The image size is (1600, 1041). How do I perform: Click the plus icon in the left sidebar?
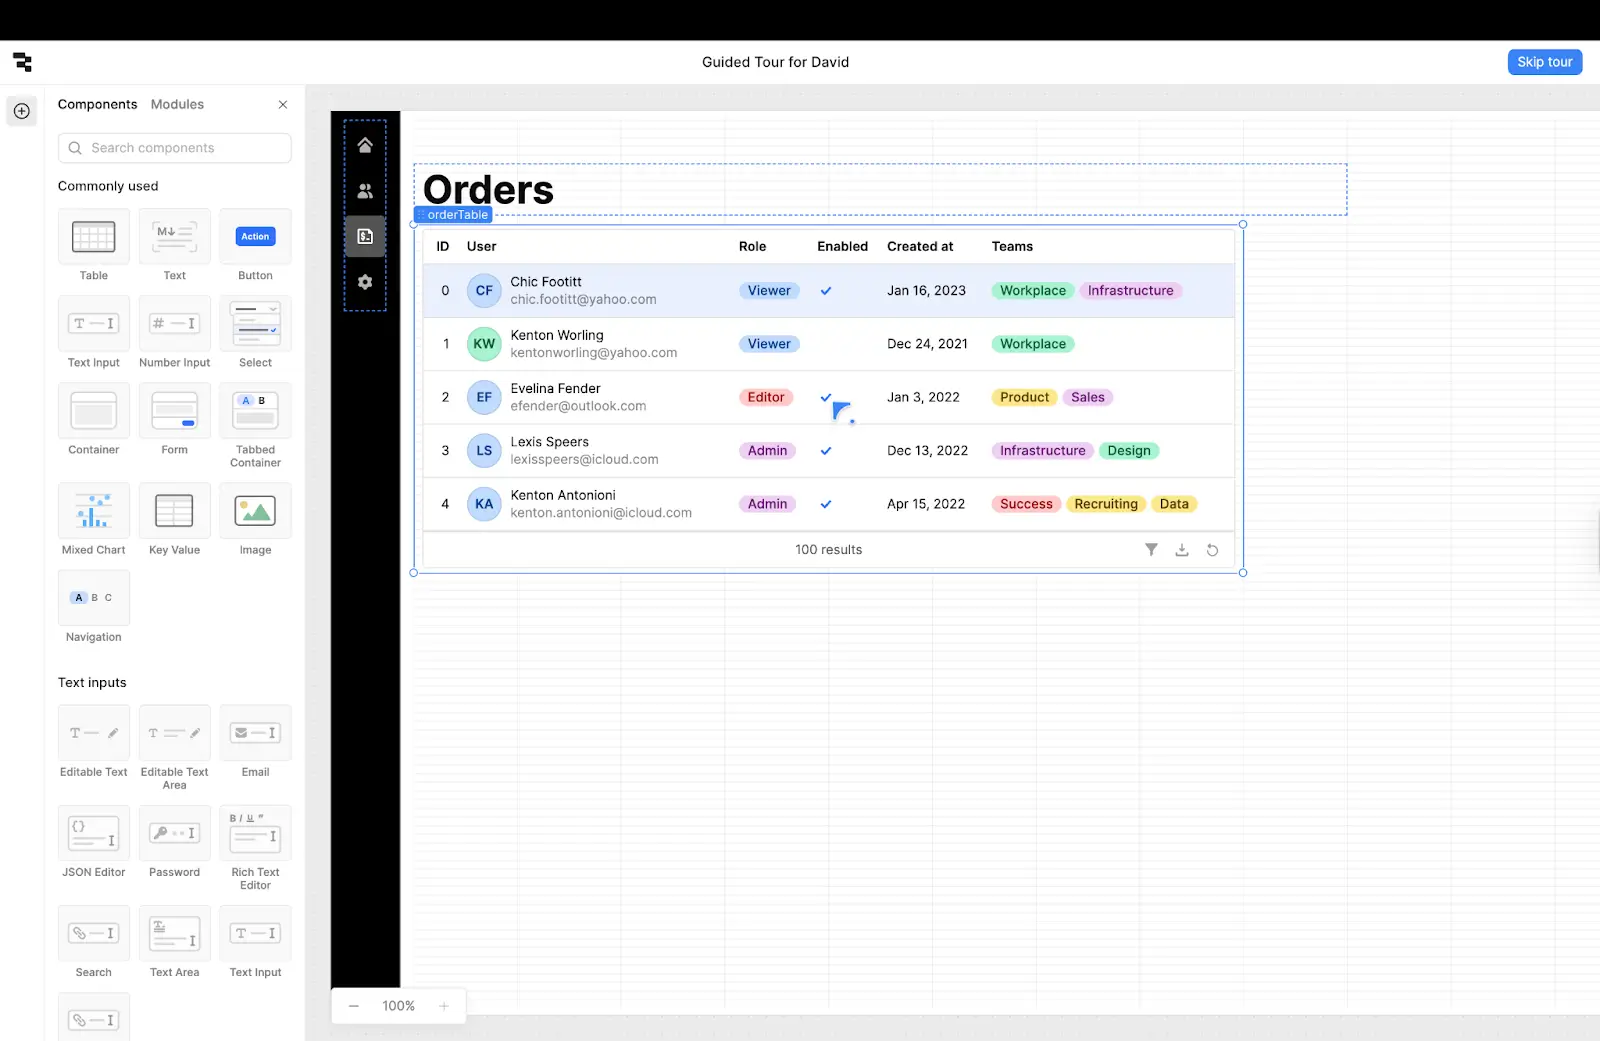point(22,111)
